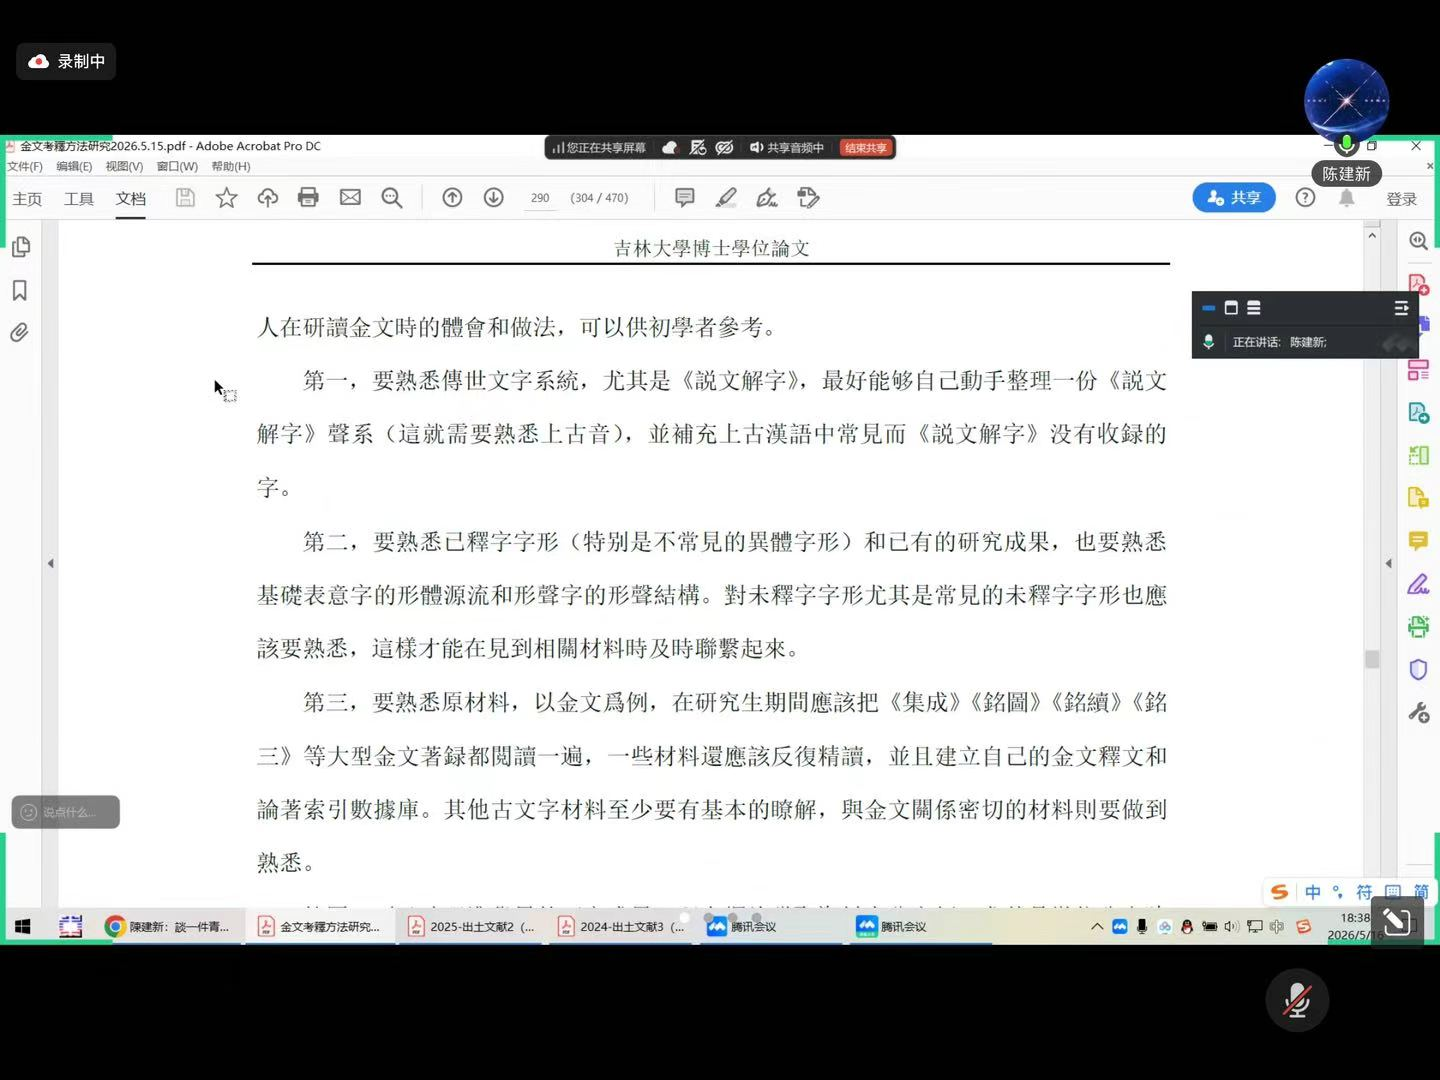Switch floating panel to minimized bar view
This screenshot has height=1080, width=1440.
click(1208, 308)
